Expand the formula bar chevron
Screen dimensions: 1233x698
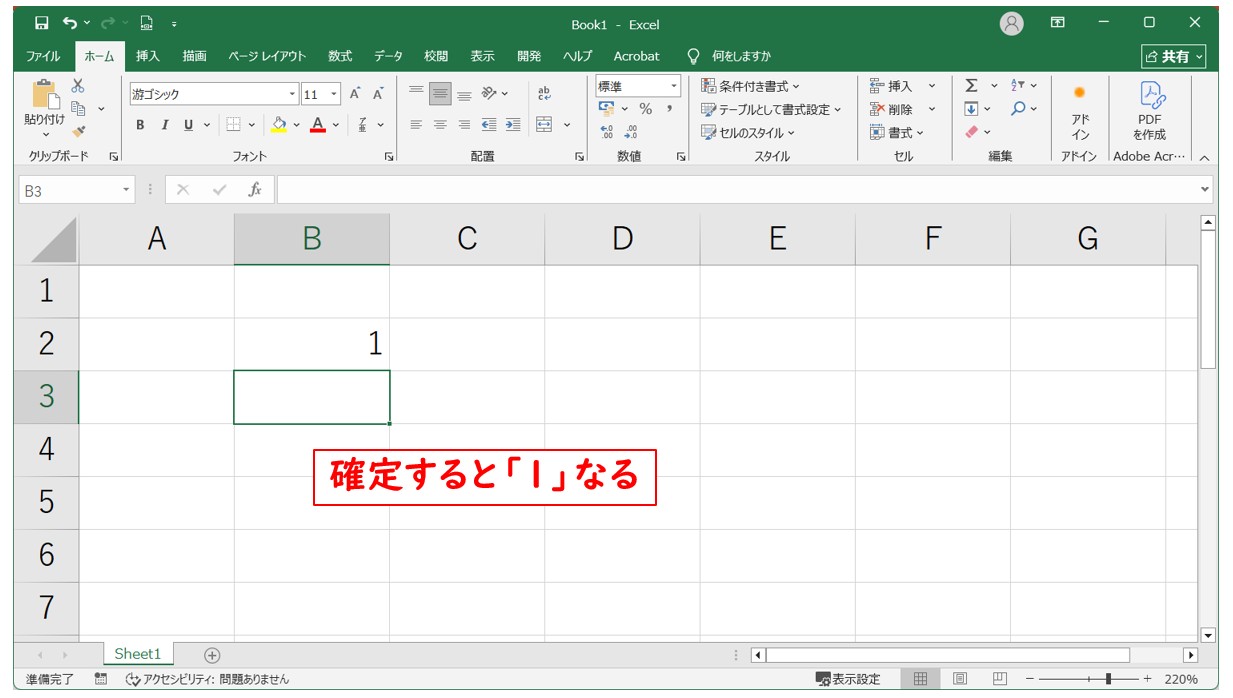click(x=1204, y=189)
